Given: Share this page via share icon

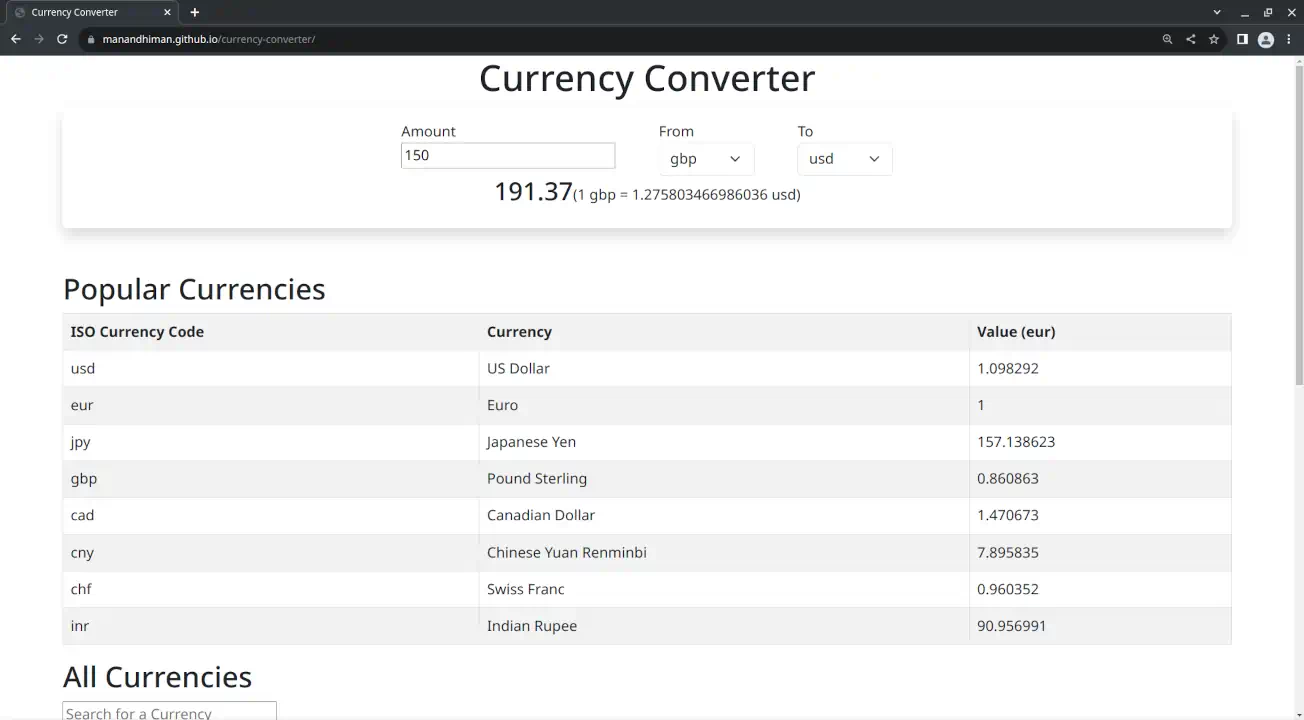Looking at the screenshot, I should pos(1190,39).
